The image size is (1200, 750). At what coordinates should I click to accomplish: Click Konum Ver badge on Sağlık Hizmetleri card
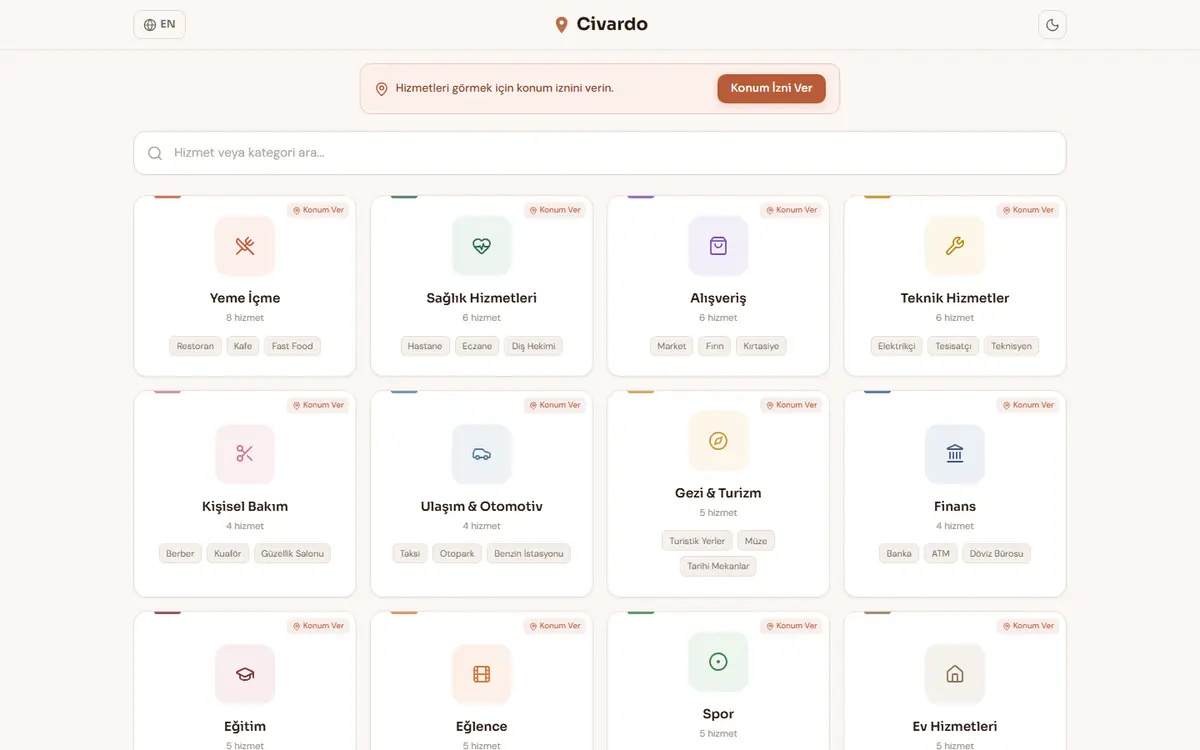[x=555, y=210]
